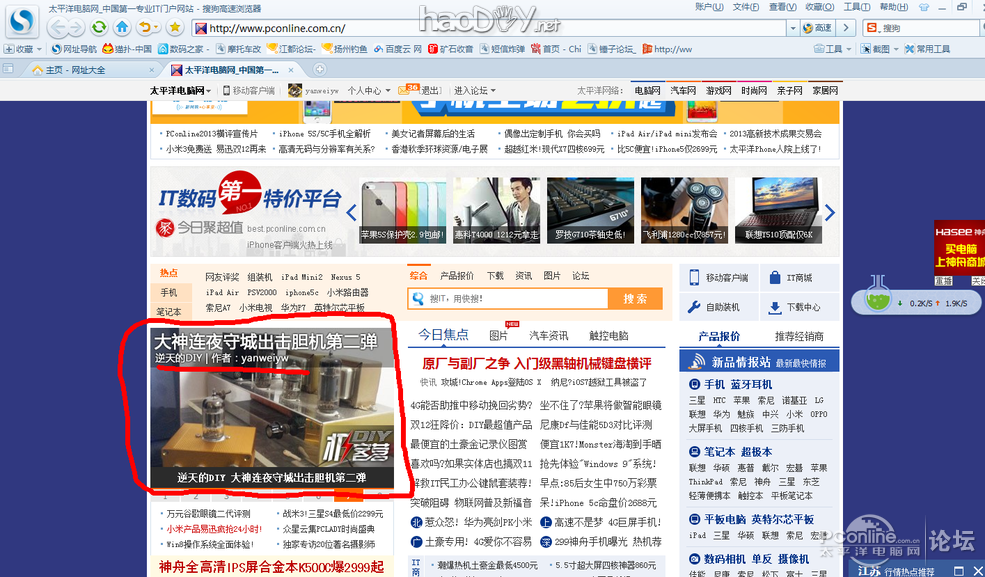Select the 自助装机 wrench icon

(x=693, y=304)
